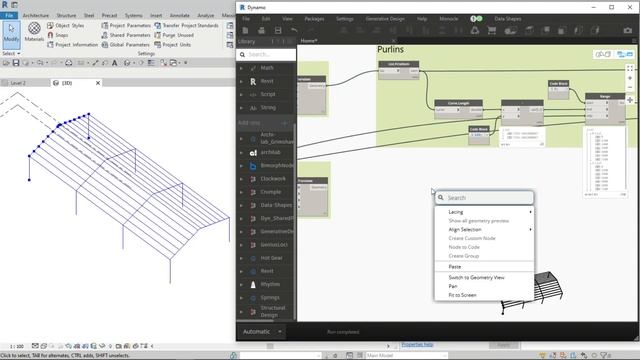Open Materials in Revit ribbon
The image size is (640, 360).
(x=34, y=32)
